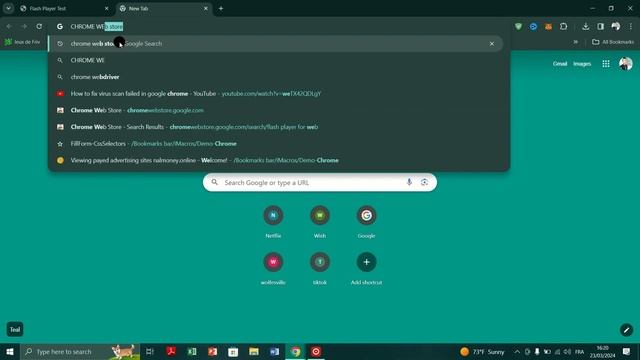Open the YouTube virus scan failed suggestion
Screen dimensions: 640x360
(x=279, y=94)
